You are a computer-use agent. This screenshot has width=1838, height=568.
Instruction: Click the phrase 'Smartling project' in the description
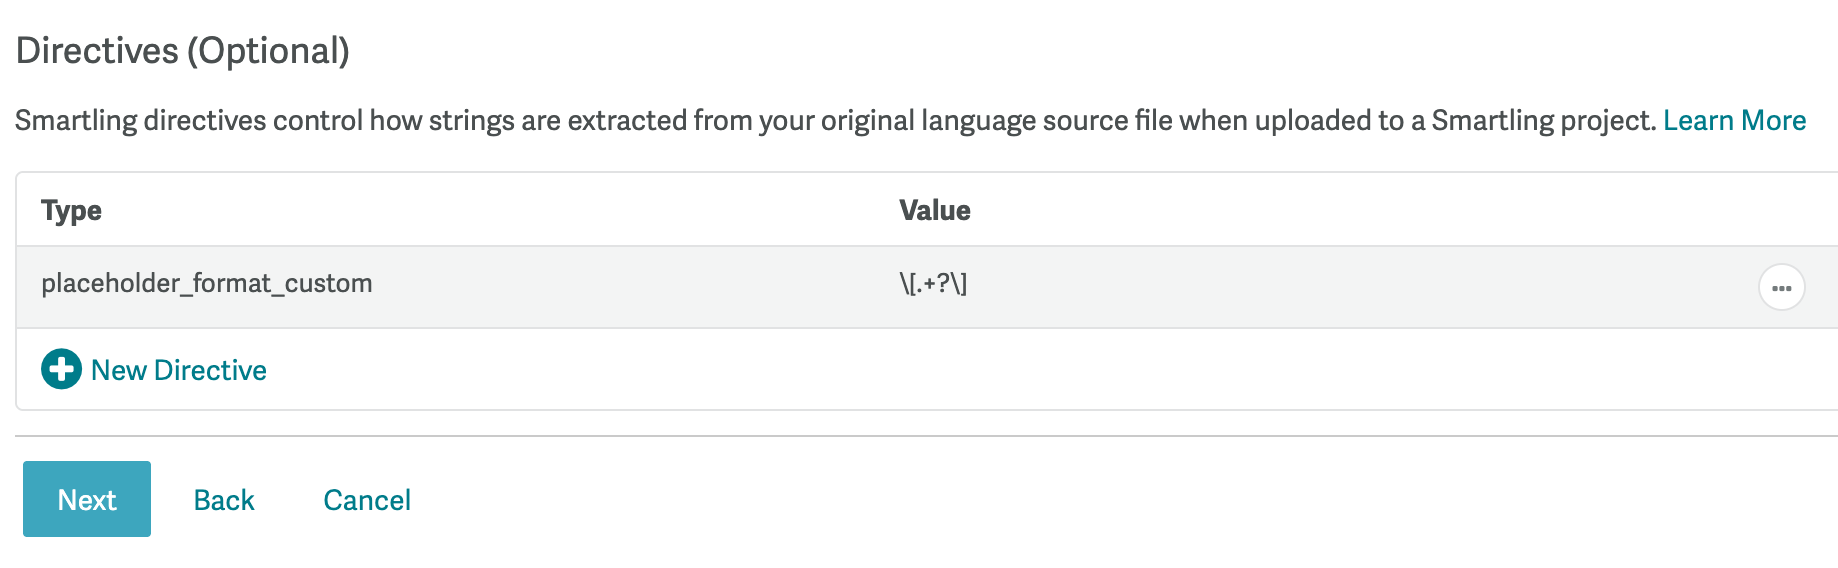[x=1541, y=121]
